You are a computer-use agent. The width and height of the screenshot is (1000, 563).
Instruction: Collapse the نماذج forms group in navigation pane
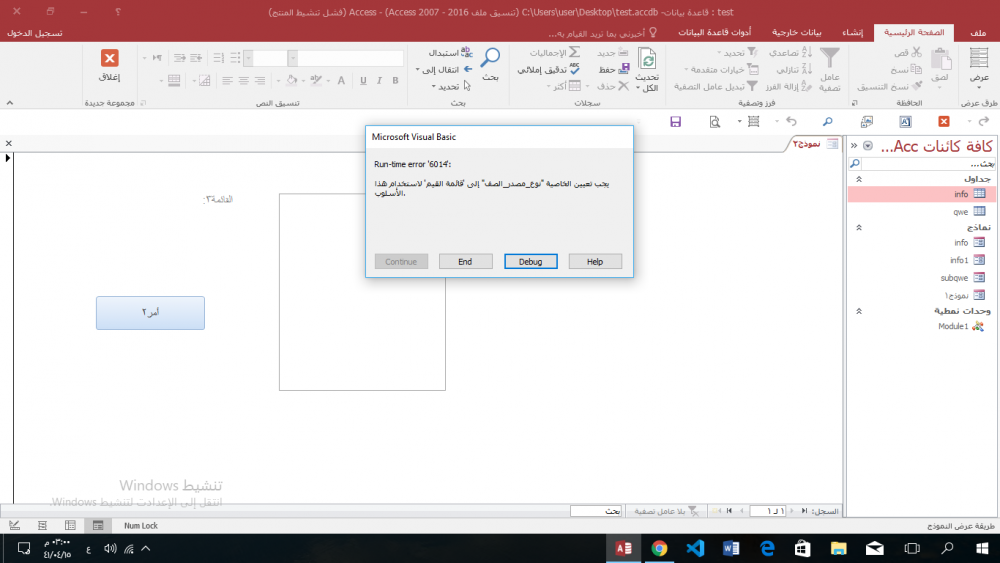coord(859,227)
